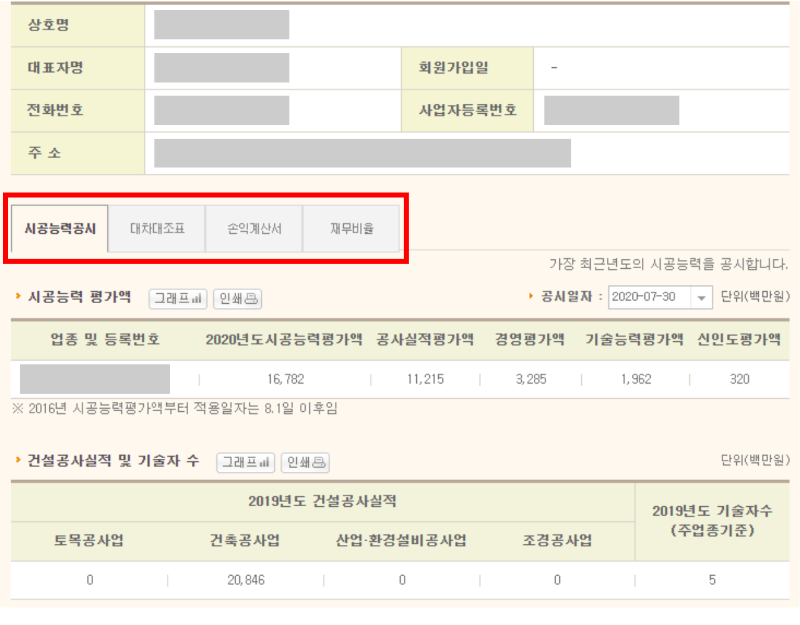Click the 업종 및 등록번호 column header
The image size is (800, 625).
[x=105, y=339]
